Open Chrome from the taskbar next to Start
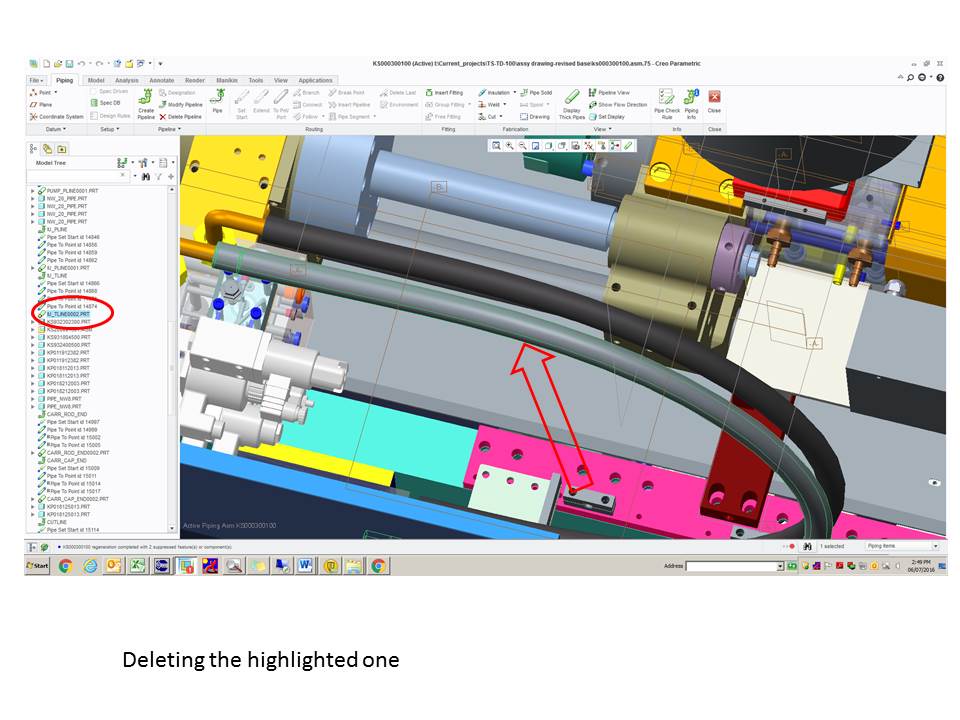960x720 pixels. 66,566
